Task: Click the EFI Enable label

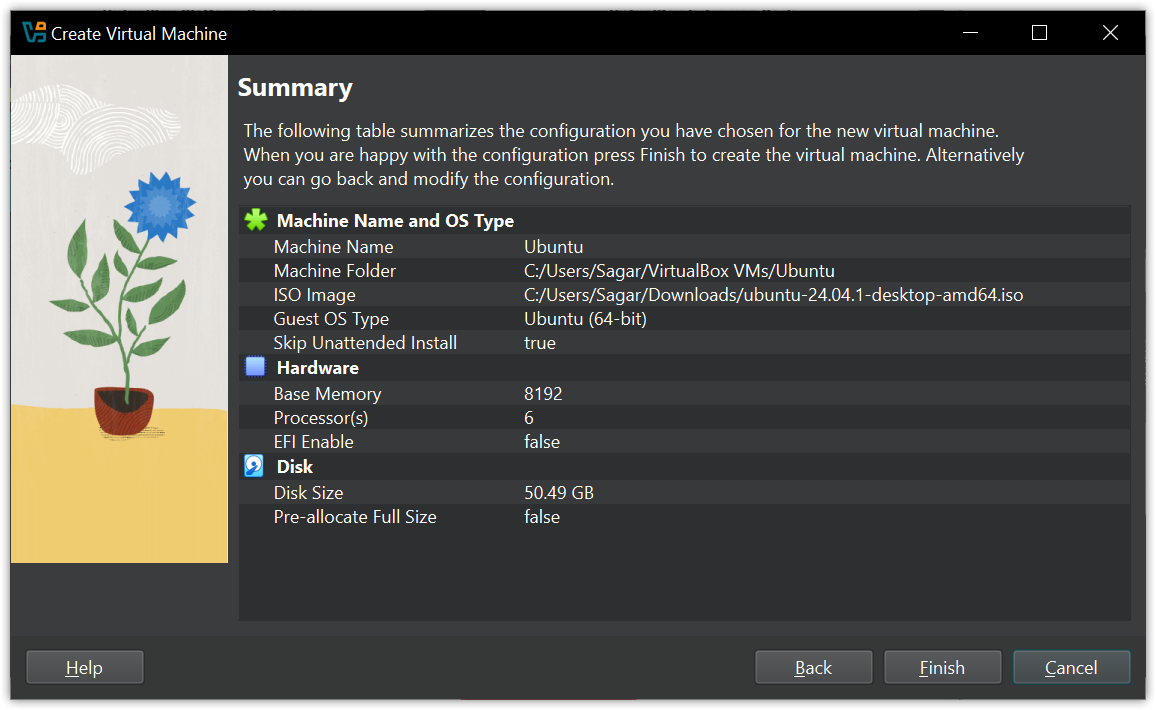Action: pyautogui.click(x=314, y=442)
